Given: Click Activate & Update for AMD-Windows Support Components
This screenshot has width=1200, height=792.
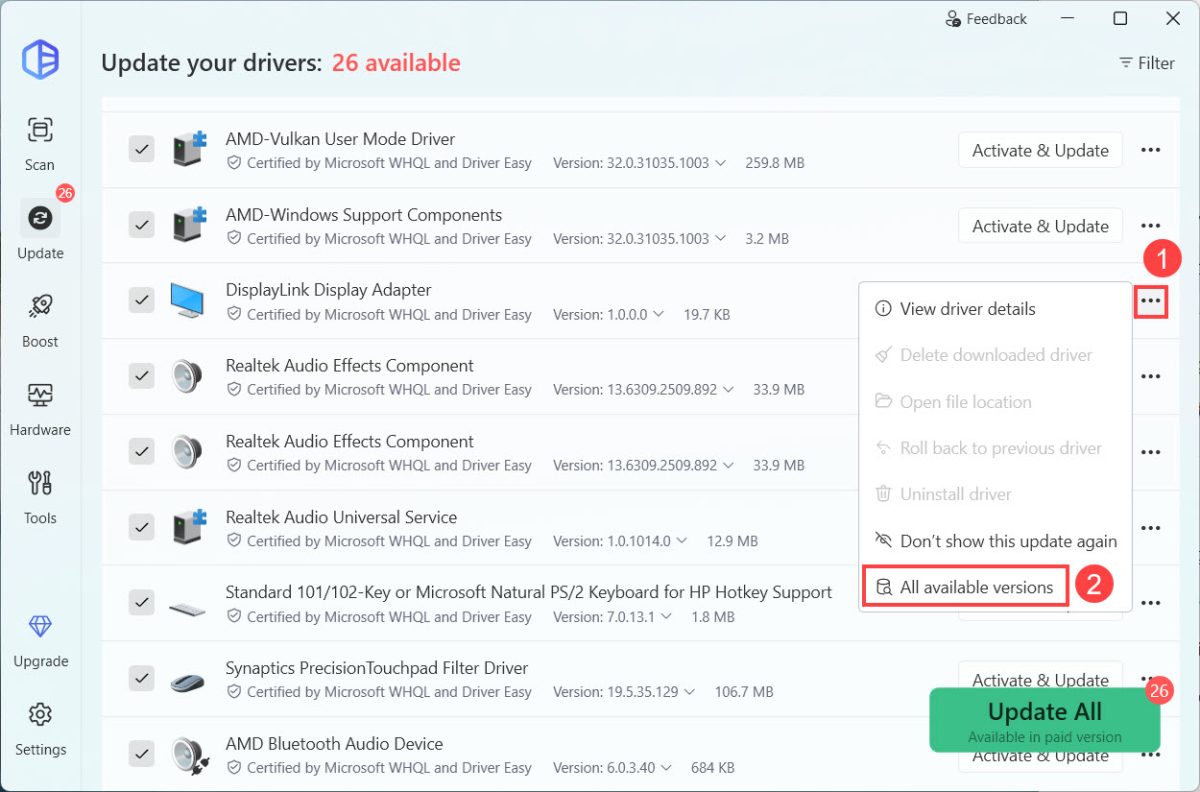Looking at the screenshot, I should [1040, 226].
